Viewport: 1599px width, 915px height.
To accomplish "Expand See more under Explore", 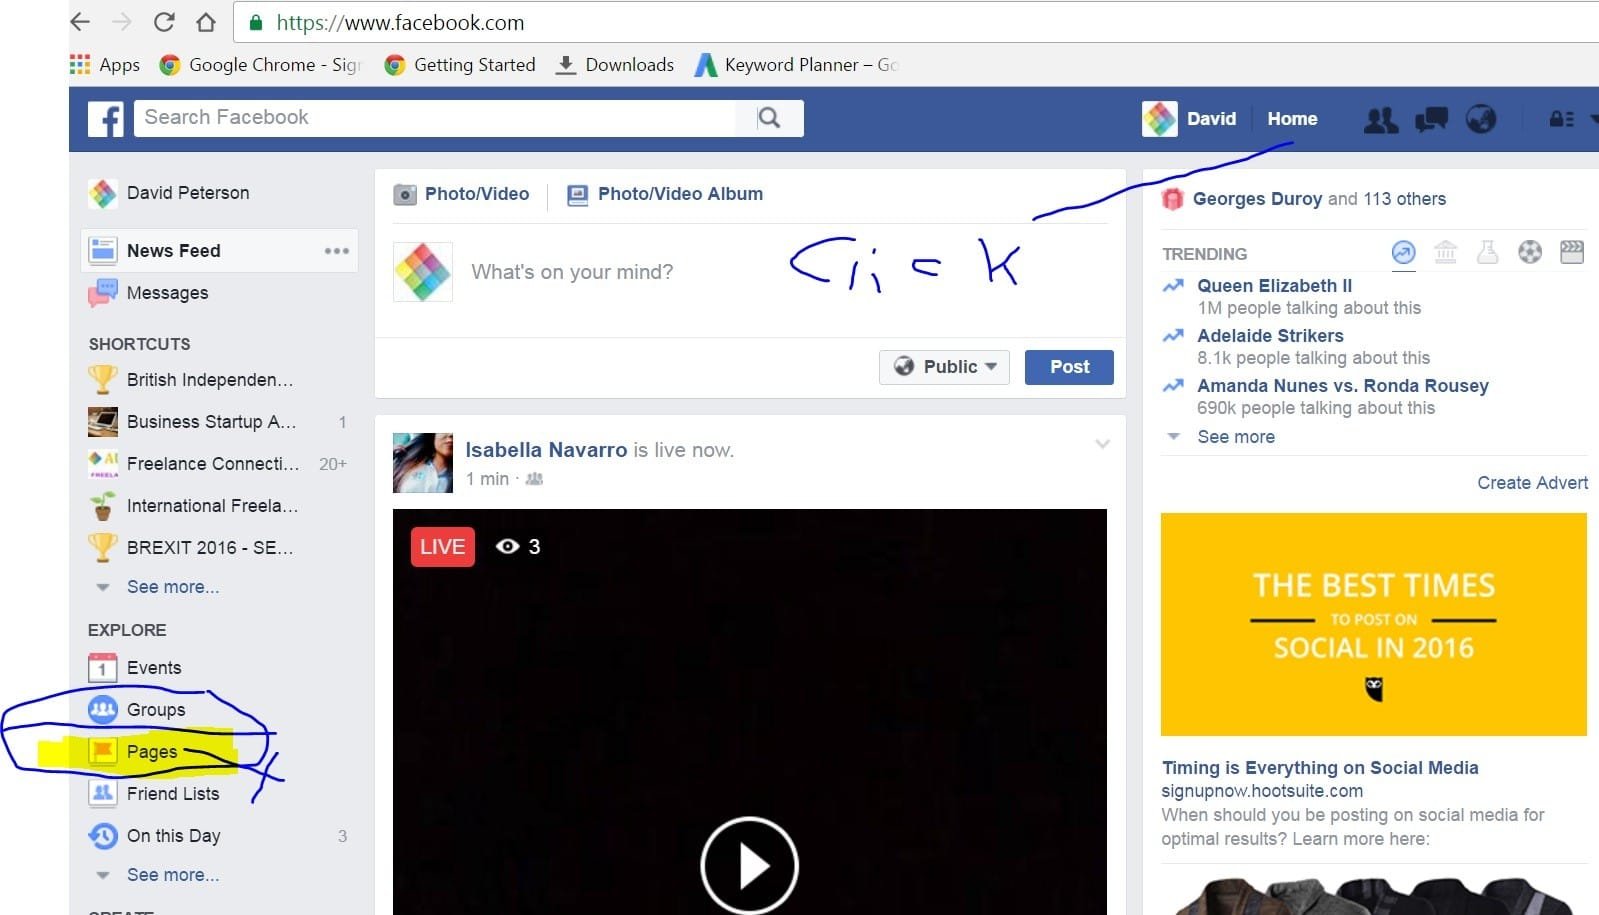I will pyautogui.click(x=173, y=875).
